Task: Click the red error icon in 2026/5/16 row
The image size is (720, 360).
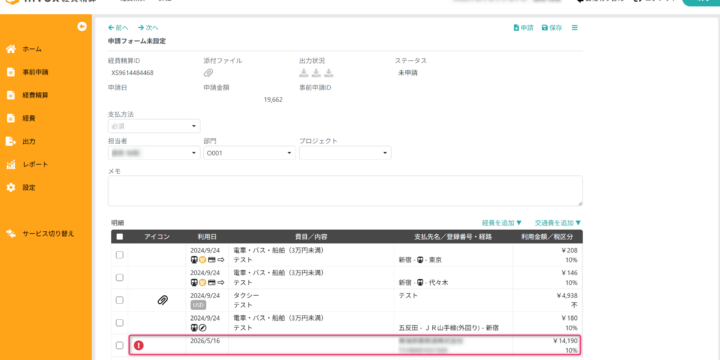Action: coord(138,345)
